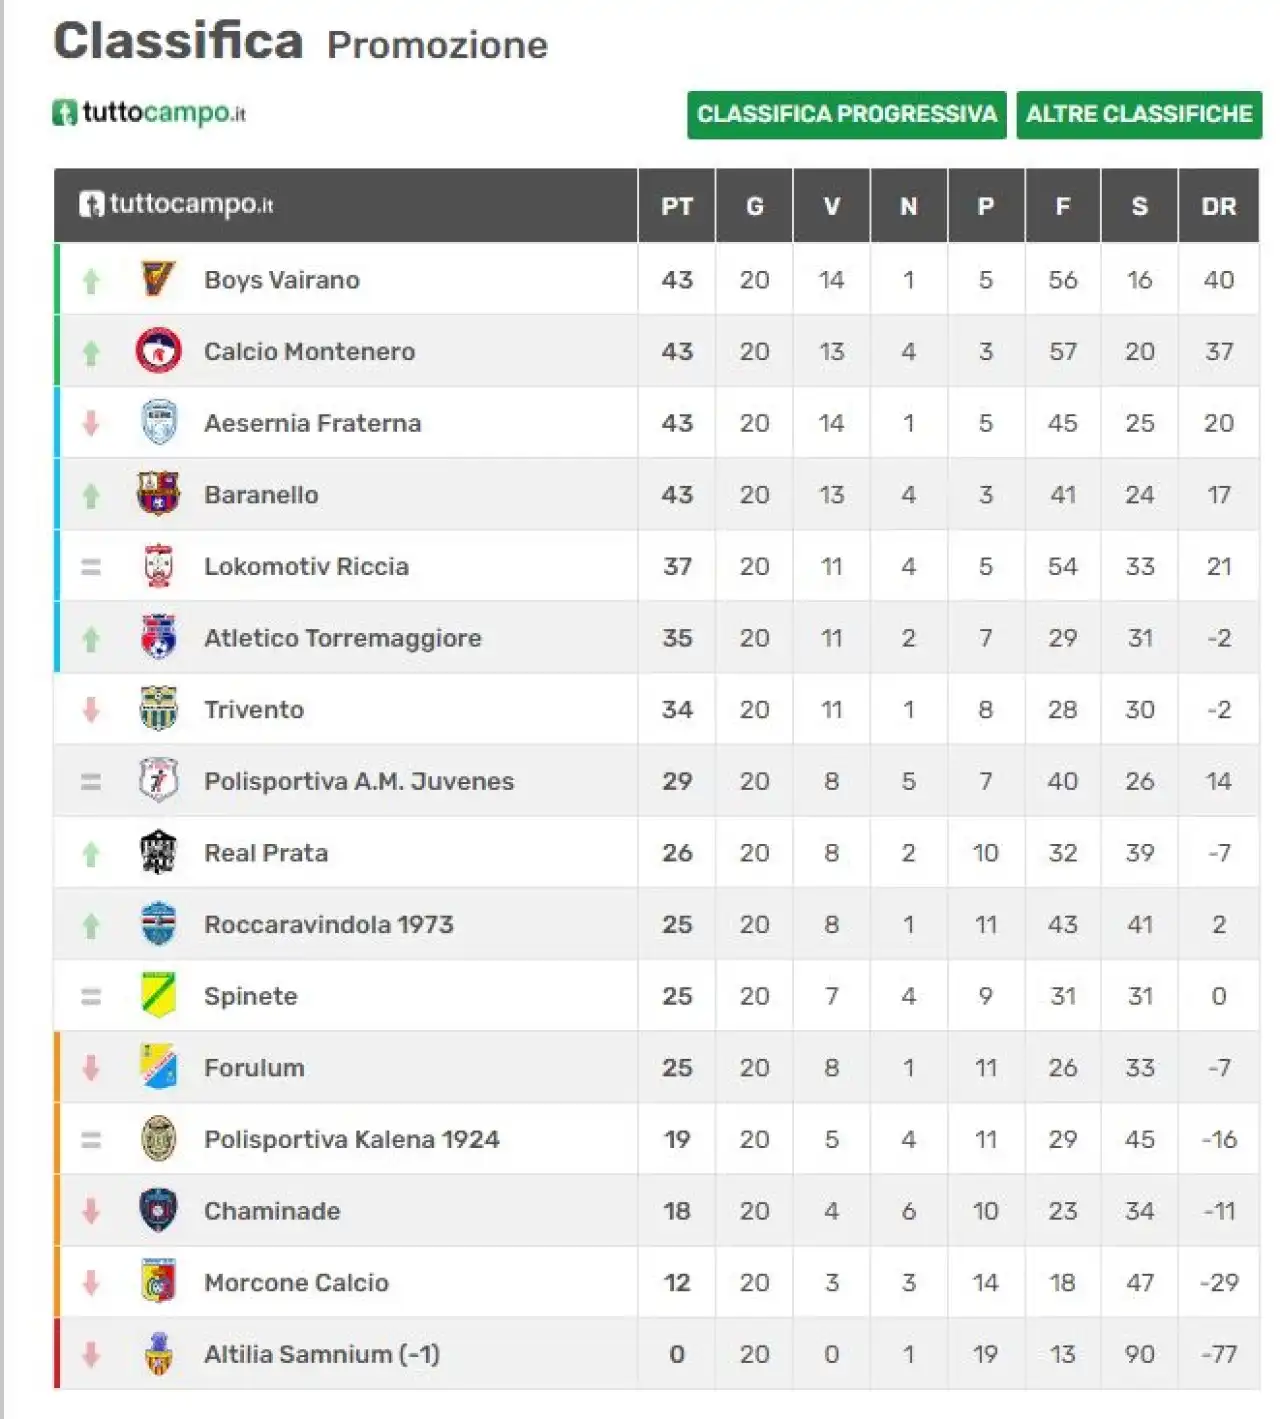Sort table by the DR column header

click(x=1218, y=206)
